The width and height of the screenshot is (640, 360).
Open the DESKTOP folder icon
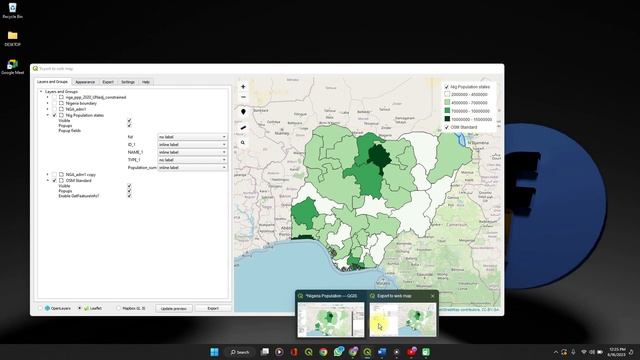12,38
